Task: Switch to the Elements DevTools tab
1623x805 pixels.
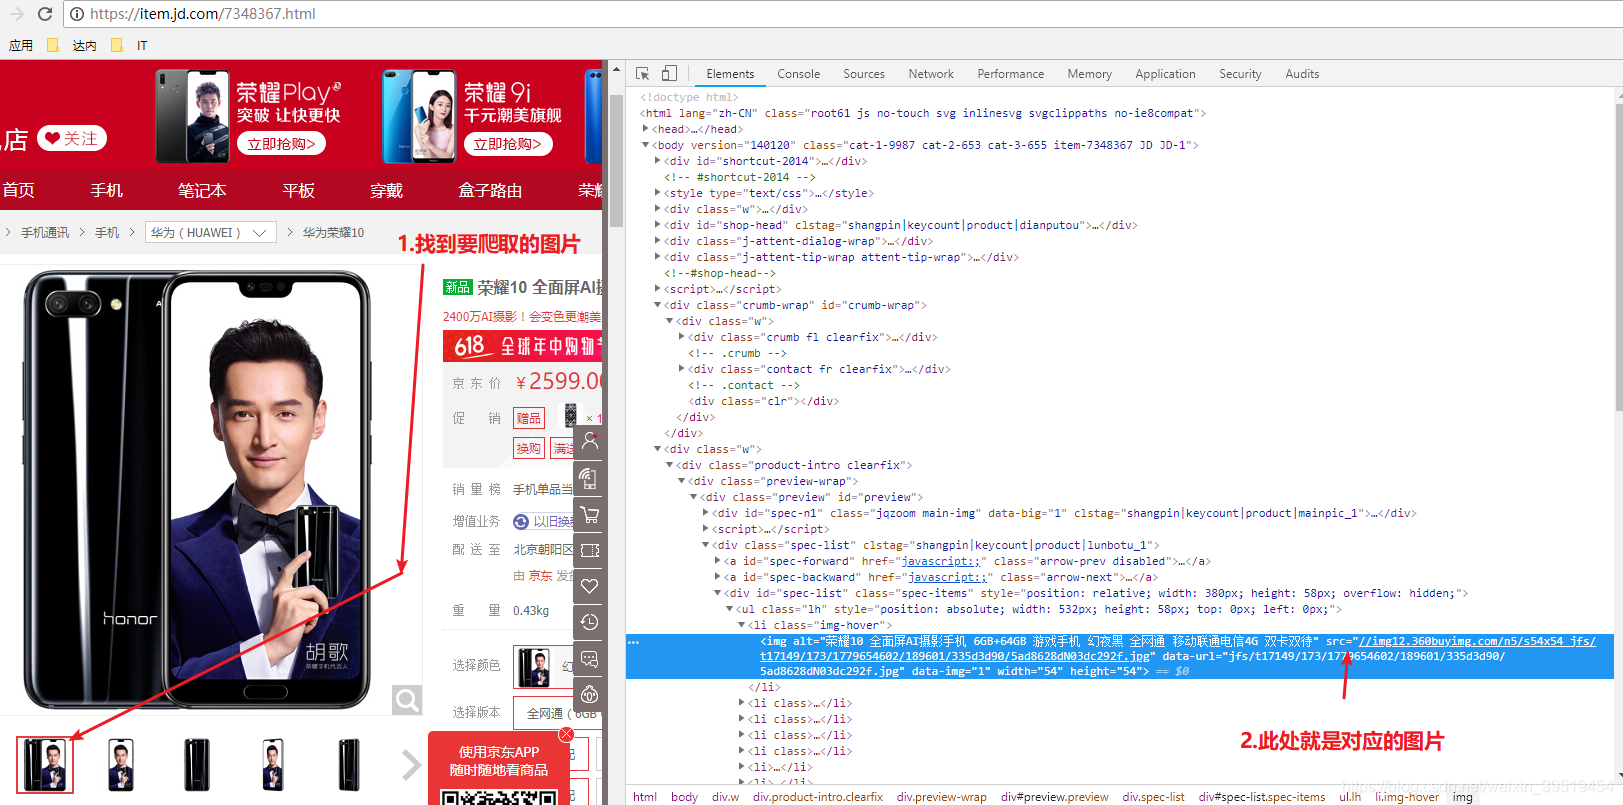Action: [x=730, y=74]
